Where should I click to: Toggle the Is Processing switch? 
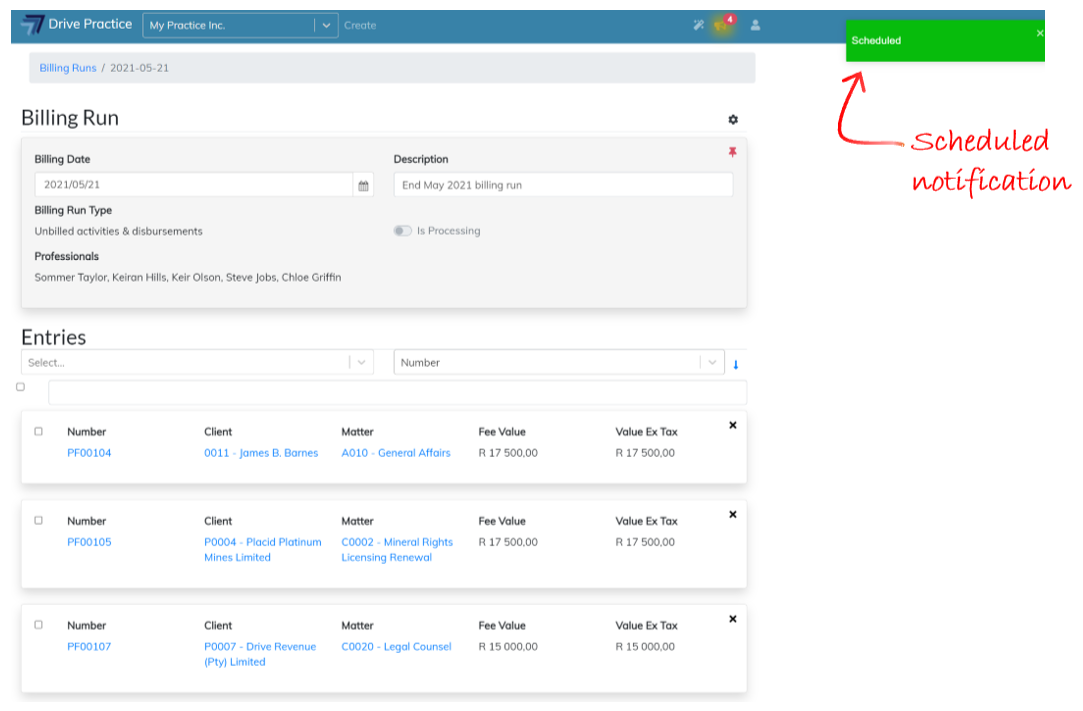(x=402, y=231)
